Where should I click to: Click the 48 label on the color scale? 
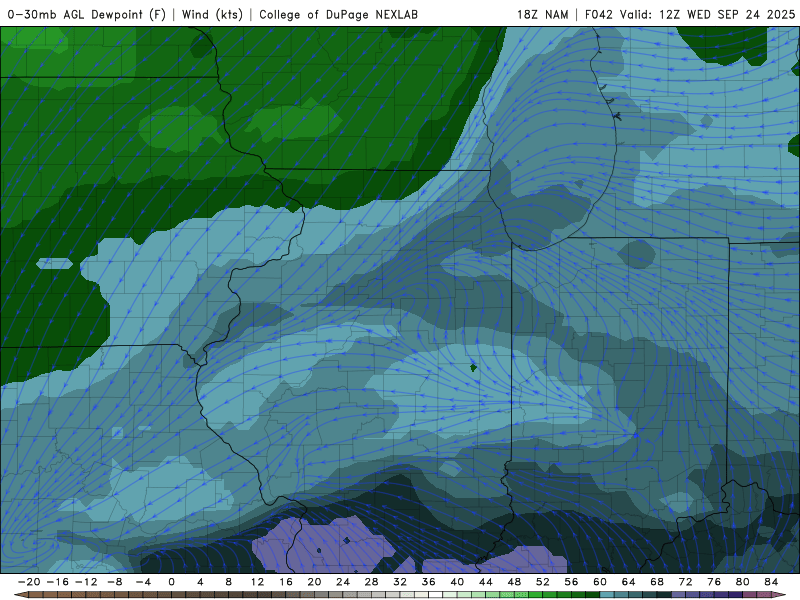[514, 582]
